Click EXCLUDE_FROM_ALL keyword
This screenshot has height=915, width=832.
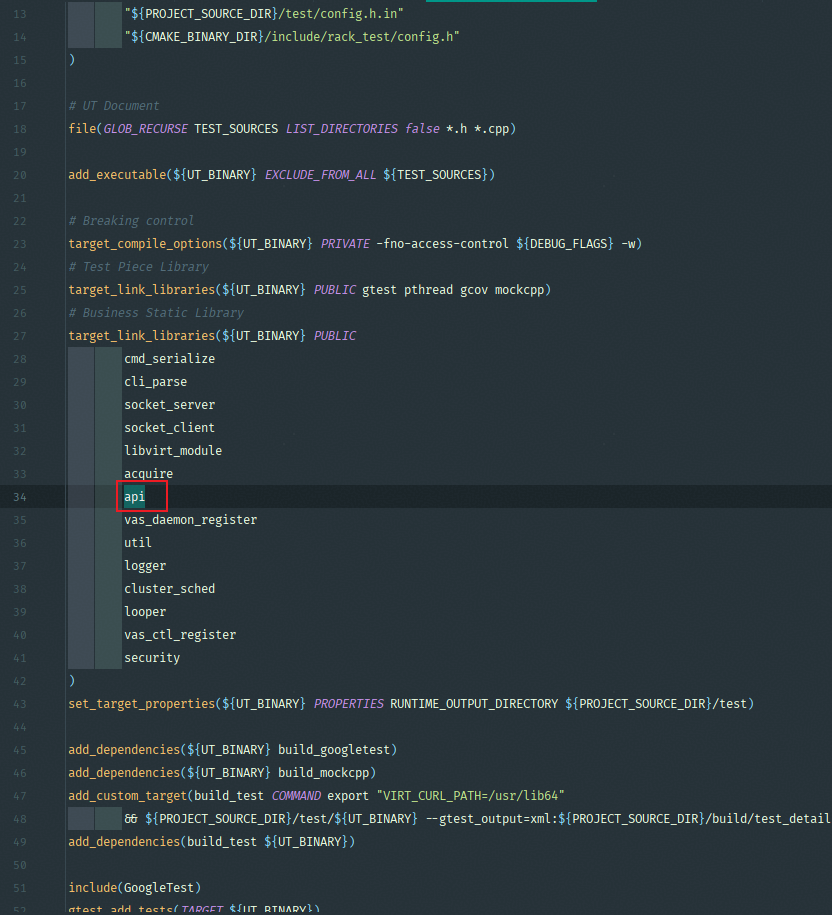320,175
